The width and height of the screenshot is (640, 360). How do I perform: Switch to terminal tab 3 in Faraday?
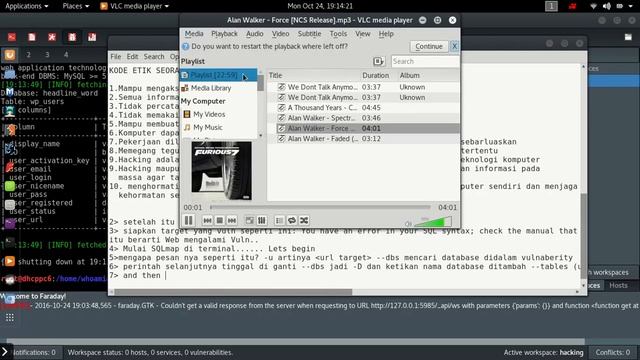[x=47, y=54]
